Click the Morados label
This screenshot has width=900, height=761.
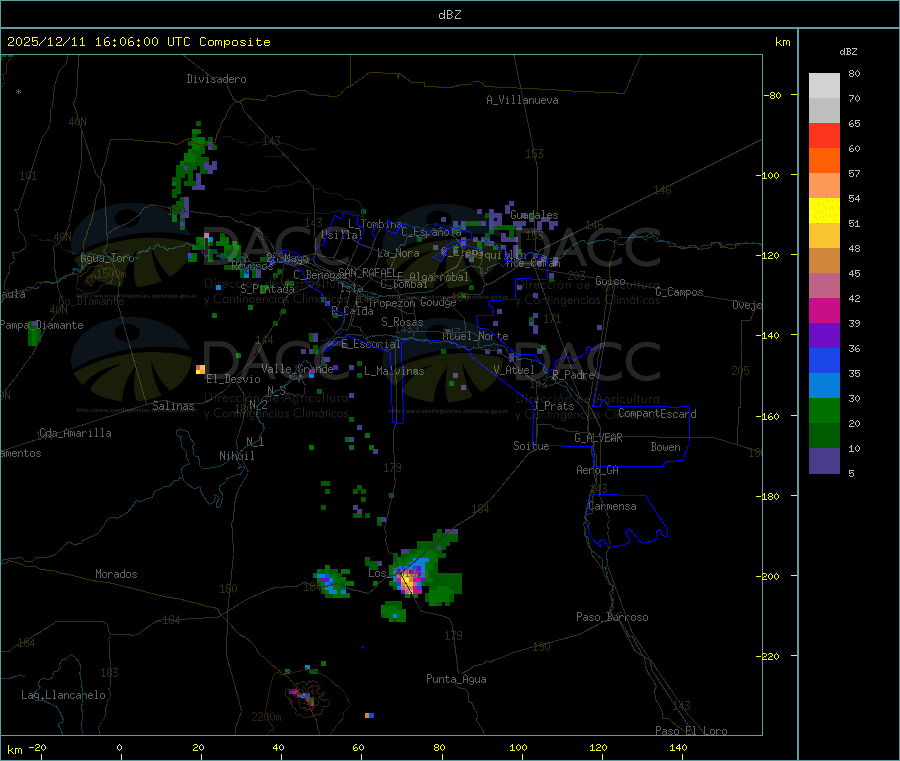(x=116, y=574)
